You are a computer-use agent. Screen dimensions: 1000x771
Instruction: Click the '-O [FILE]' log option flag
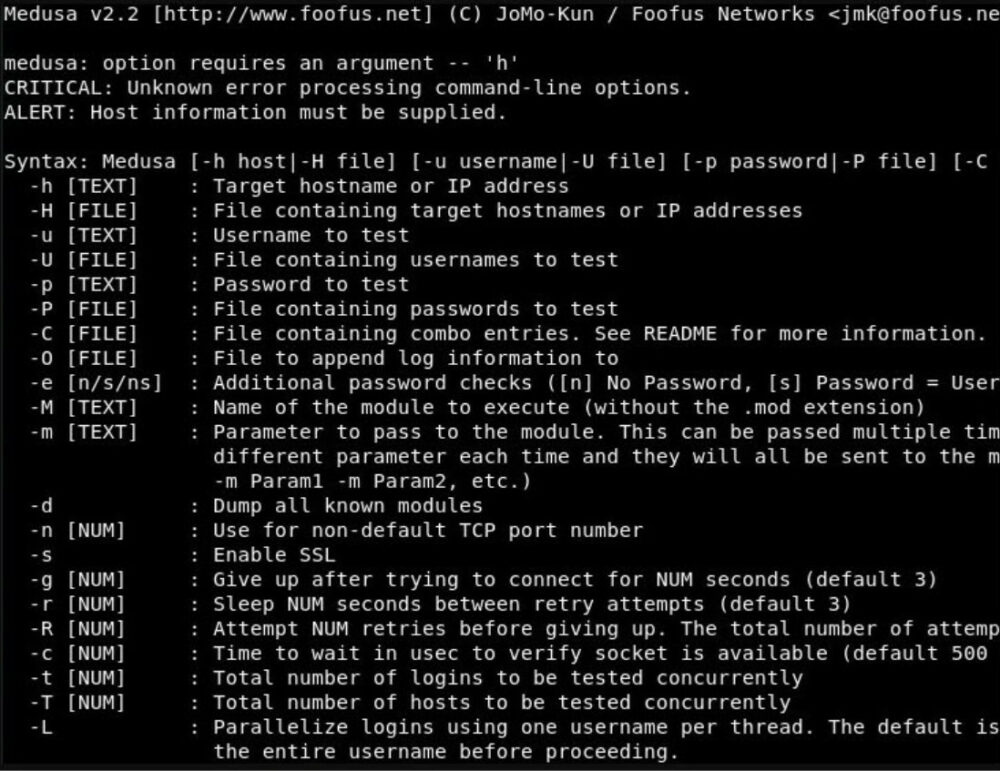(84, 358)
